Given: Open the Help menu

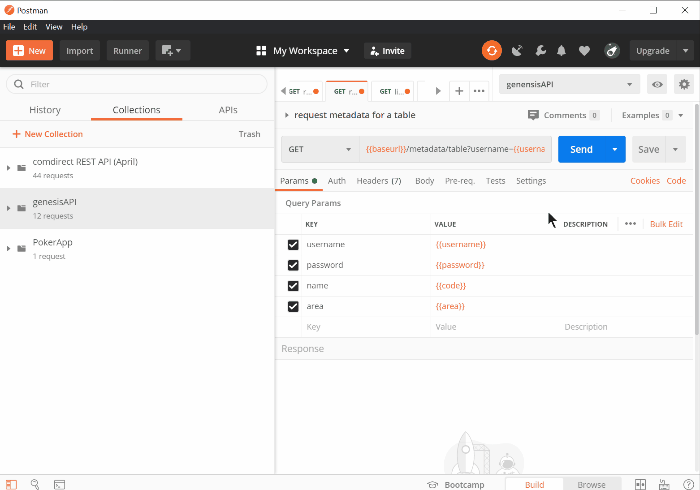Looking at the screenshot, I should click(x=79, y=27).
